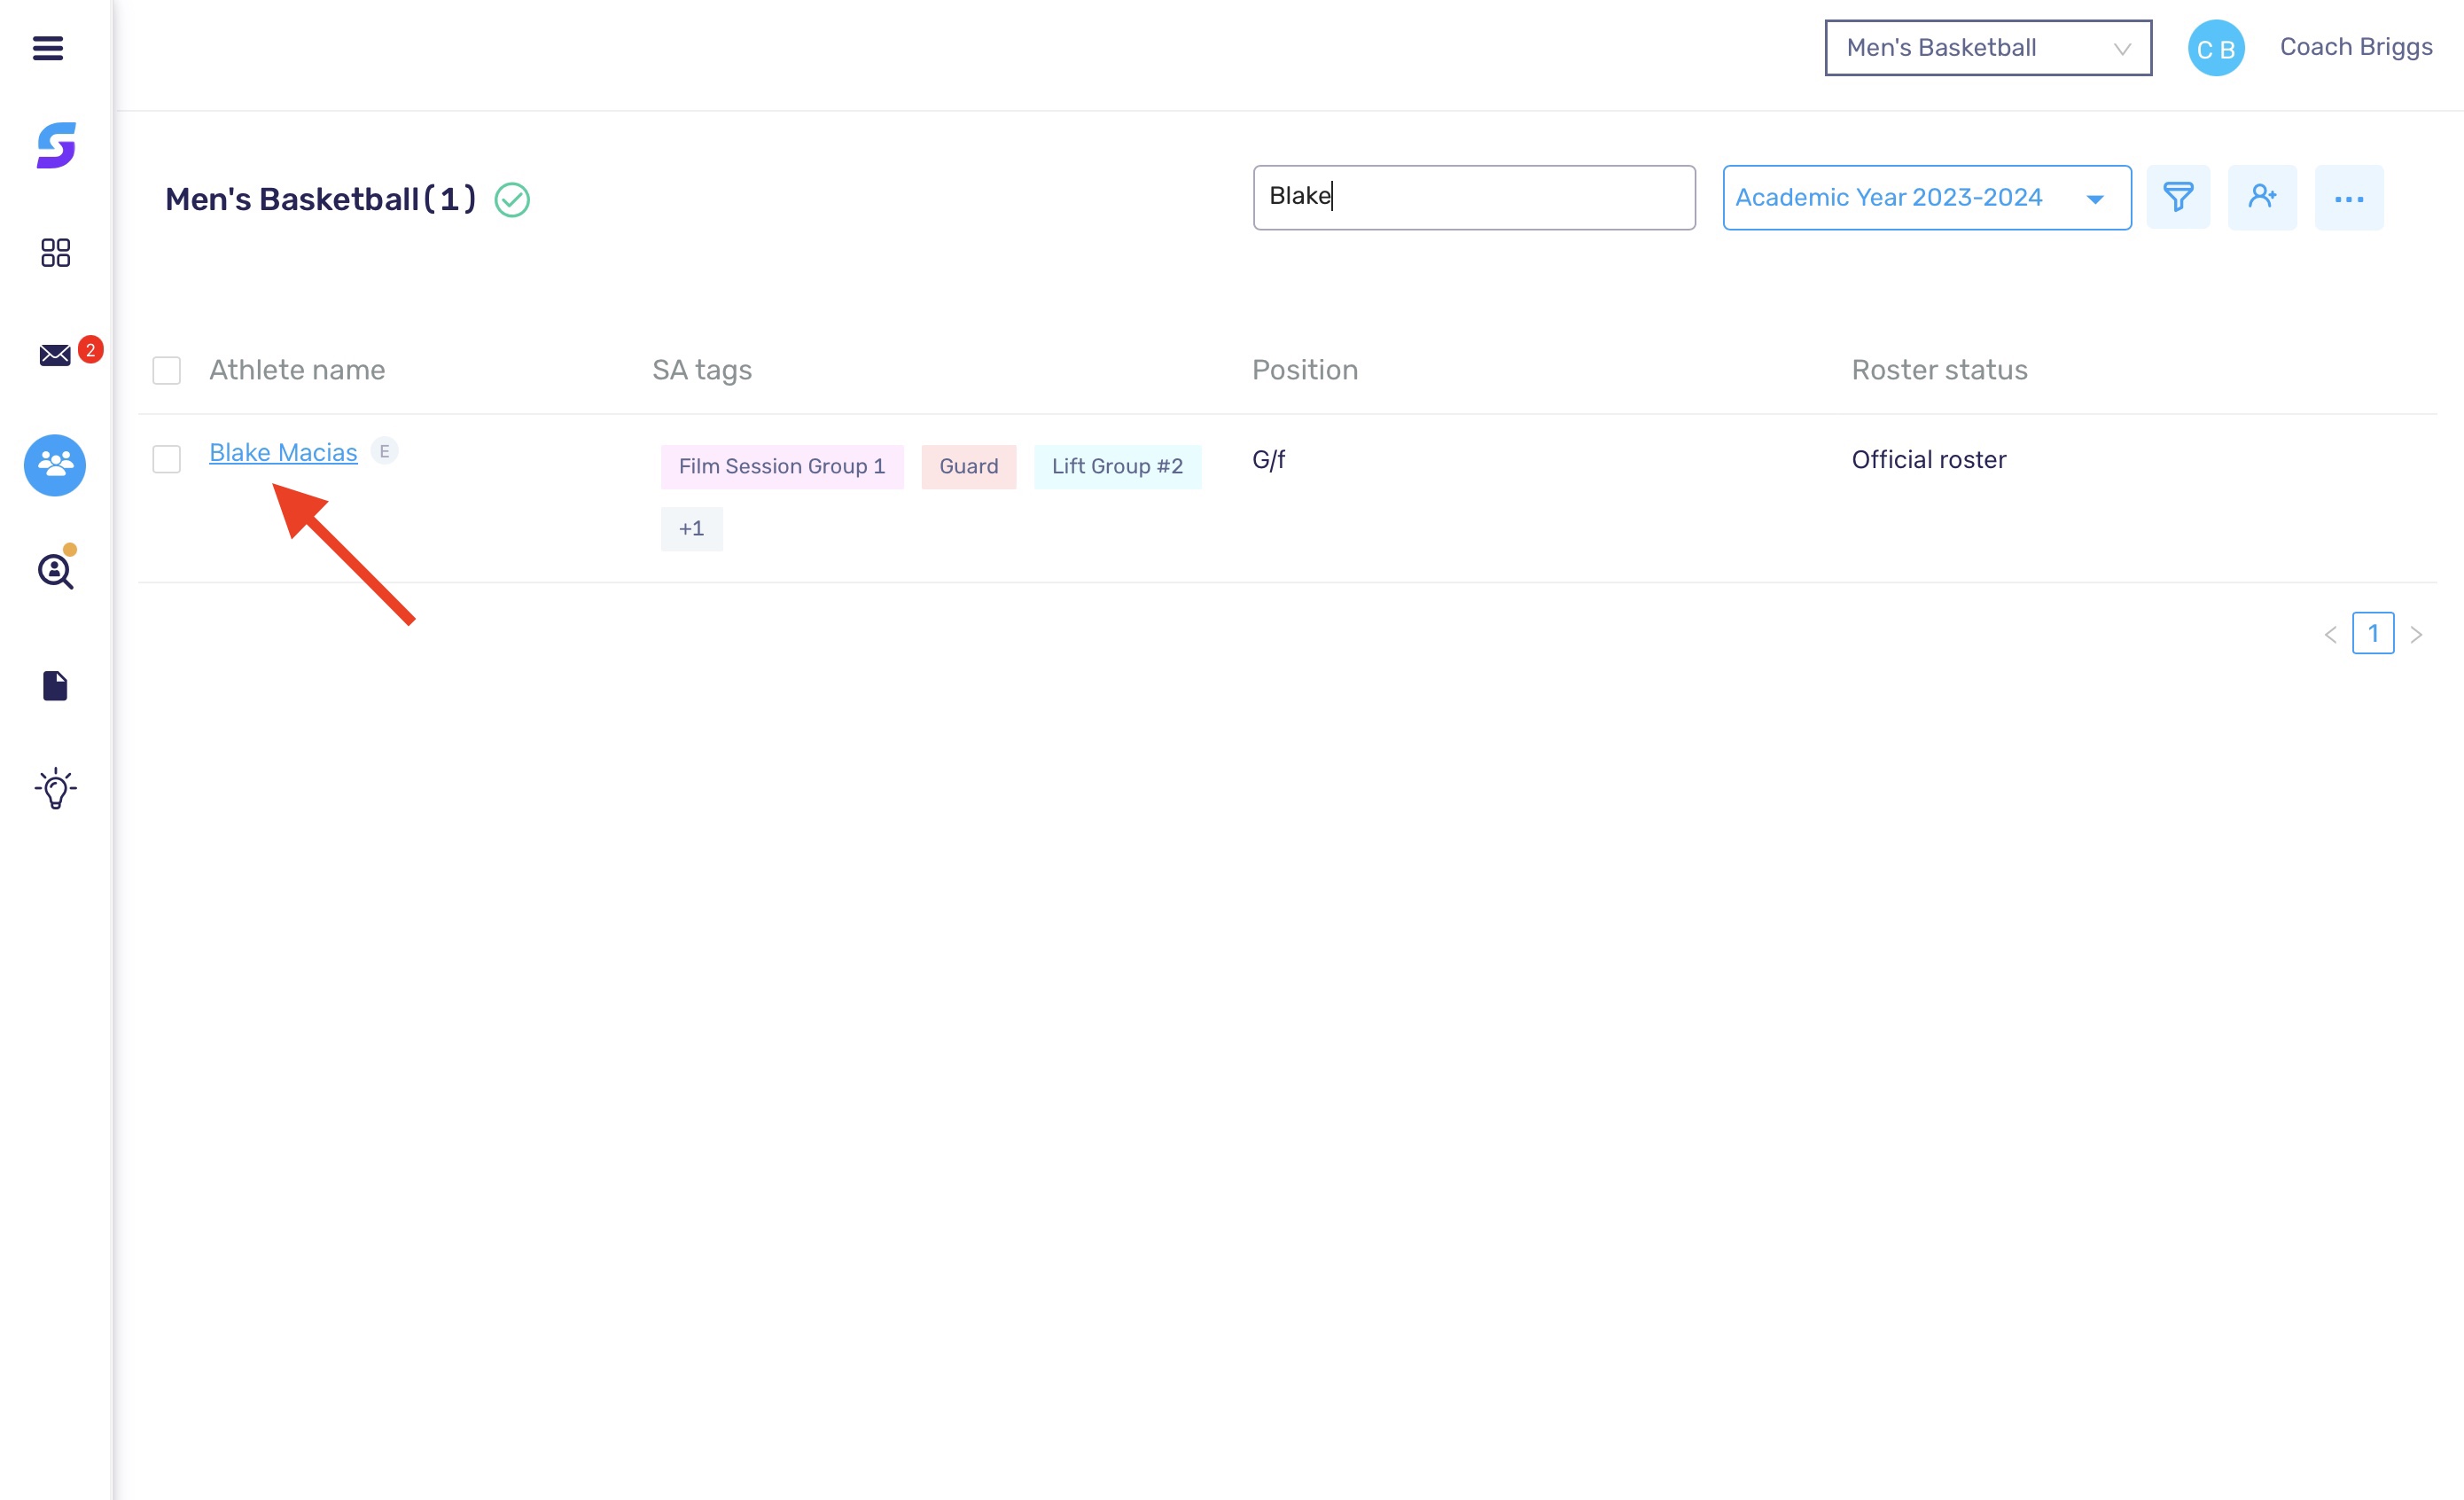Open the Academic Year 2023-2024 dropdown
Viewport: 2464px width, 1500px height.
(1925, 197)
